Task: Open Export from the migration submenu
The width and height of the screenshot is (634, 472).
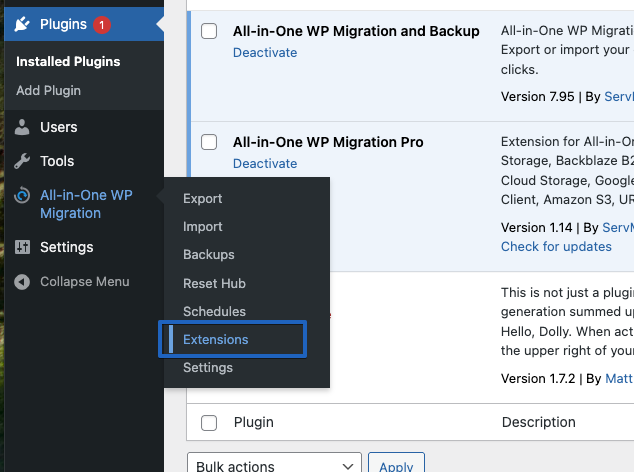Action: click(x=202, y=199)
